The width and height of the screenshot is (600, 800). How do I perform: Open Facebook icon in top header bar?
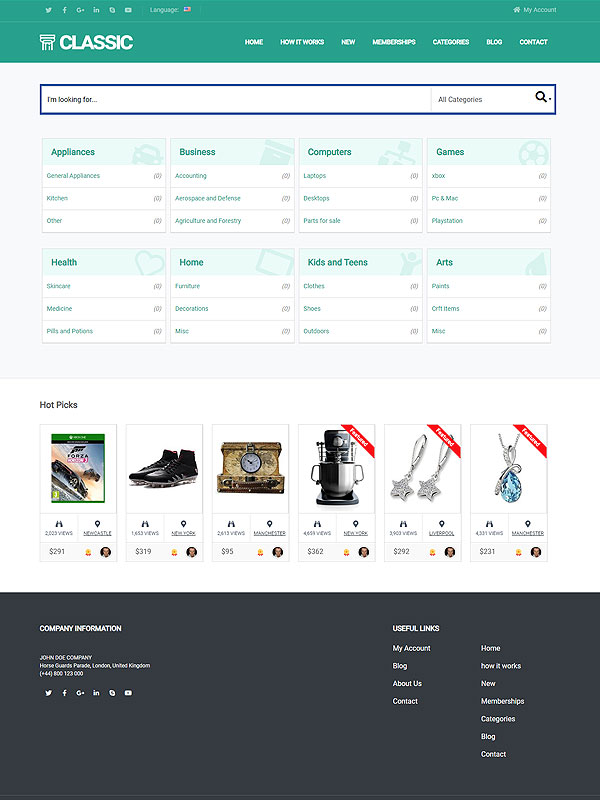pos(64,10)
